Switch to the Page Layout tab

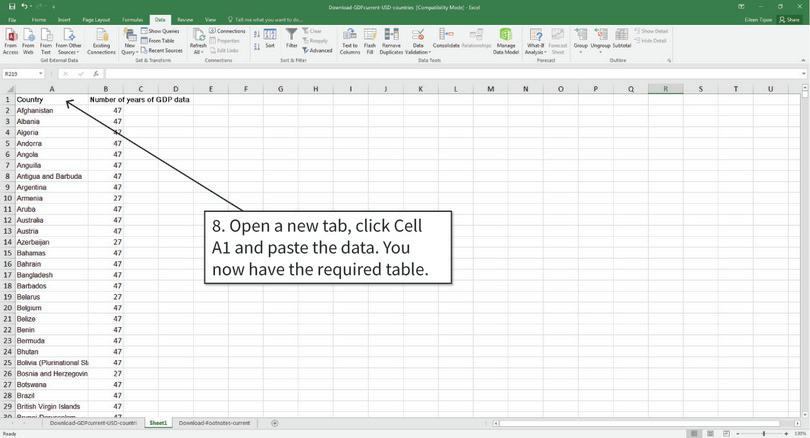tap(96, 20)
